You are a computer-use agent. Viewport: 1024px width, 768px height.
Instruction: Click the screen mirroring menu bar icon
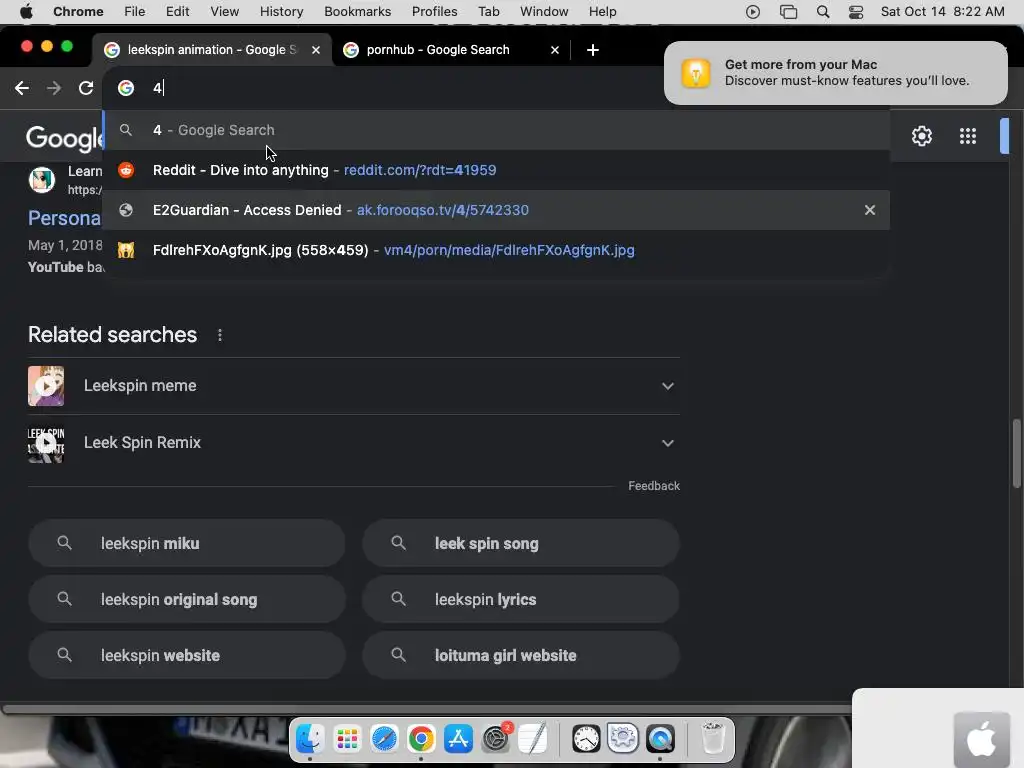point(788,12)
